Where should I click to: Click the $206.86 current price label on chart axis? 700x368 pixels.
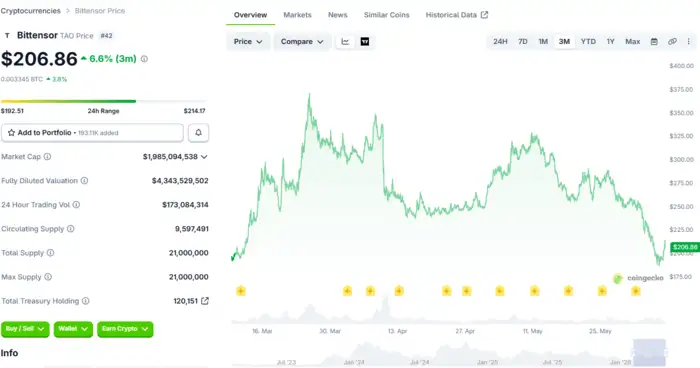[685, 247]
